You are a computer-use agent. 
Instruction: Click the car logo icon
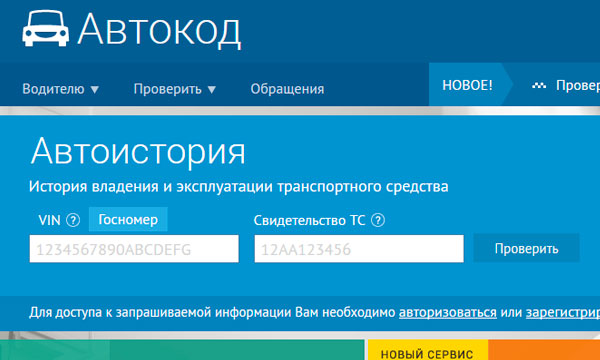46,29
